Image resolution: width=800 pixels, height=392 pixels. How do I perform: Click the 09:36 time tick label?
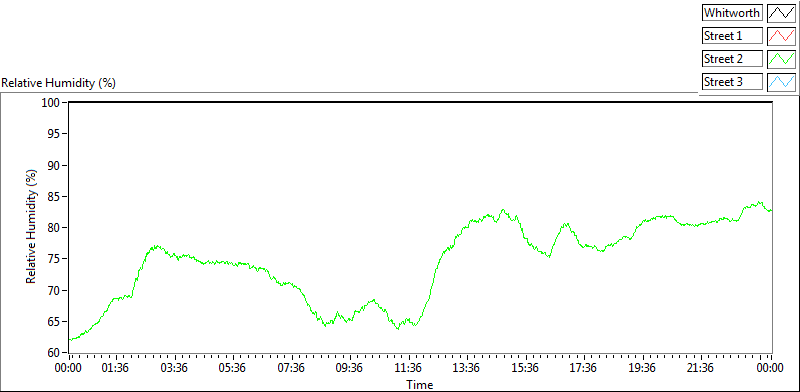[x=349, y=368]
